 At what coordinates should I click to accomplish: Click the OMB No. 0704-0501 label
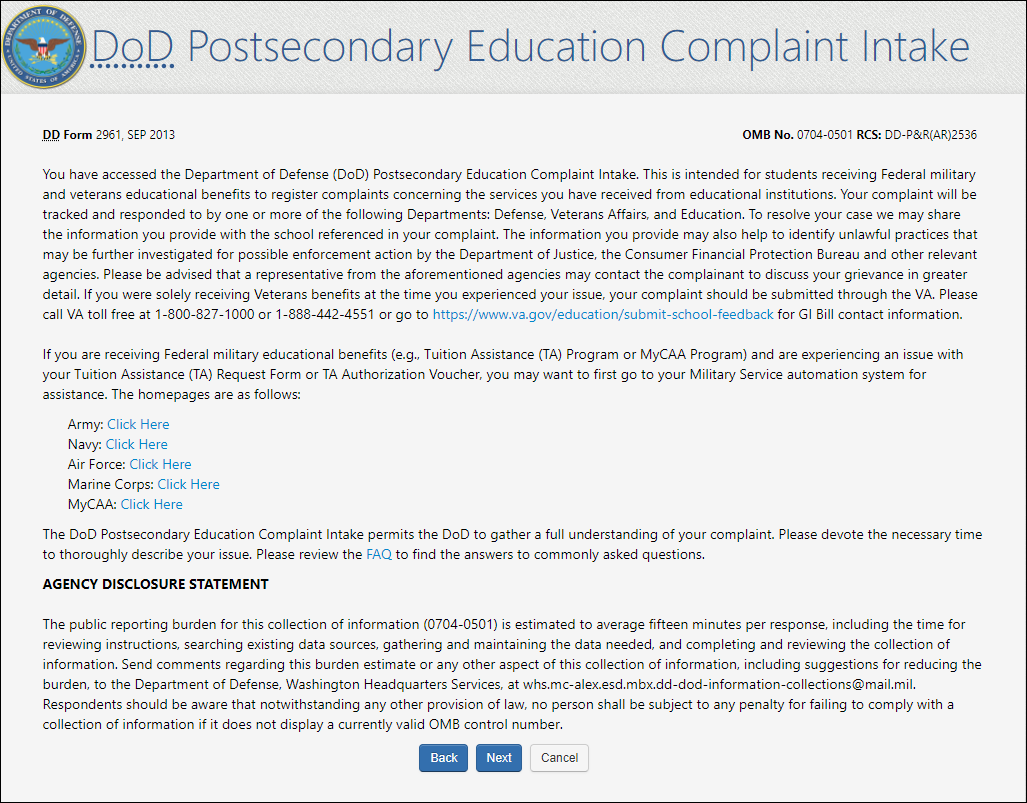(797, 134)
